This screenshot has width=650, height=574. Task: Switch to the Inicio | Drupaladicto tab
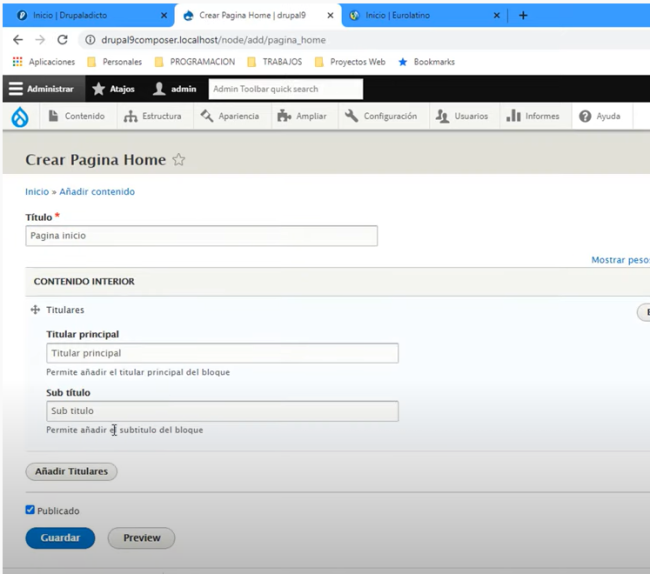[88, 15]
